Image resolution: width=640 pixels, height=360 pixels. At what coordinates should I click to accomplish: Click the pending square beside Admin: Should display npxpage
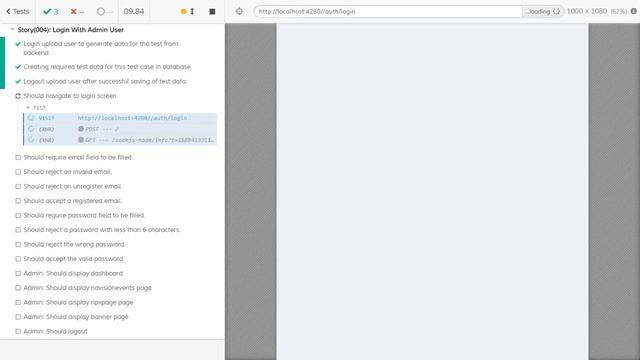click(18, 302)
